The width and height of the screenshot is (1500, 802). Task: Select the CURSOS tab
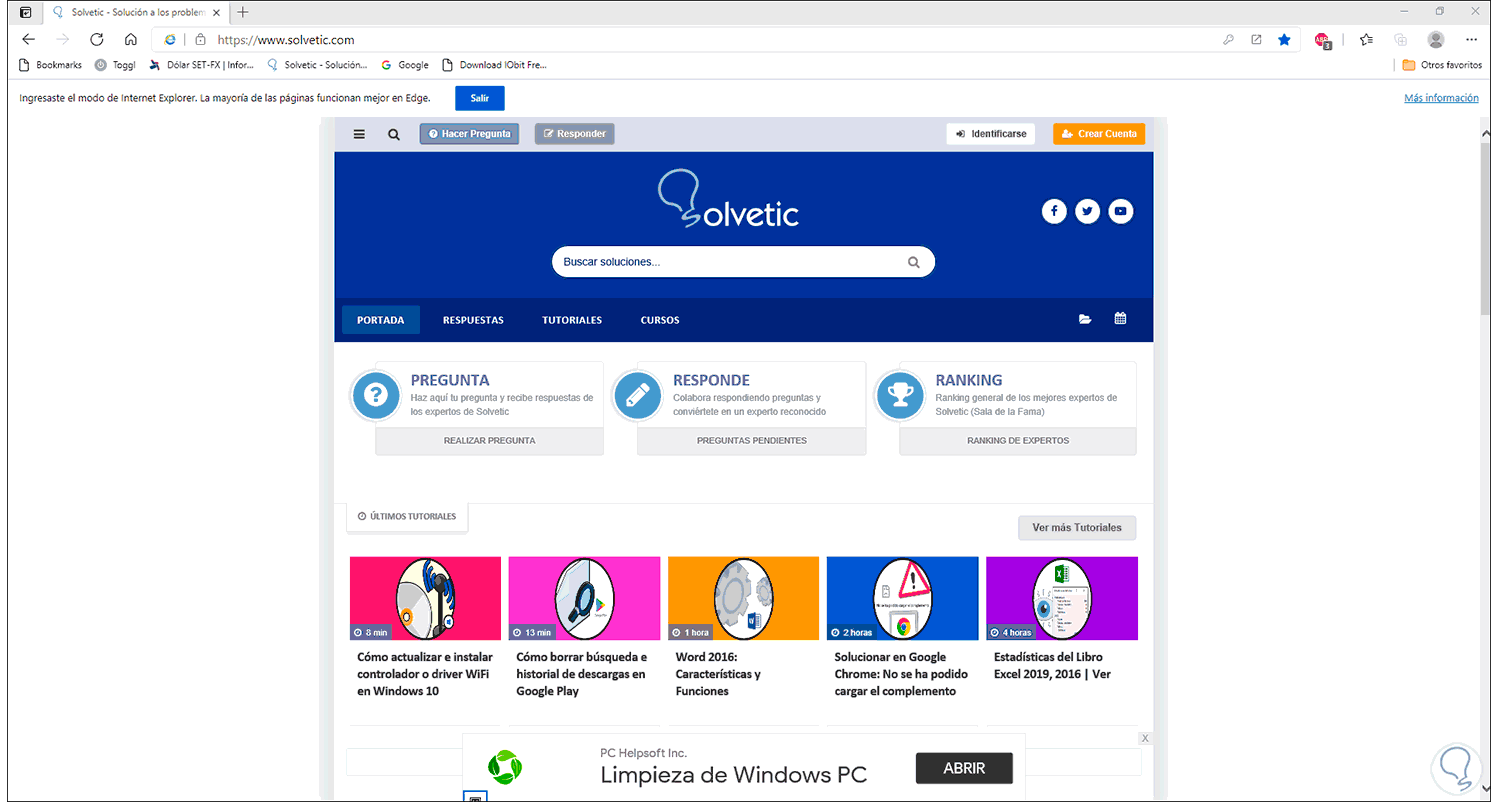(x=660, y=320)
